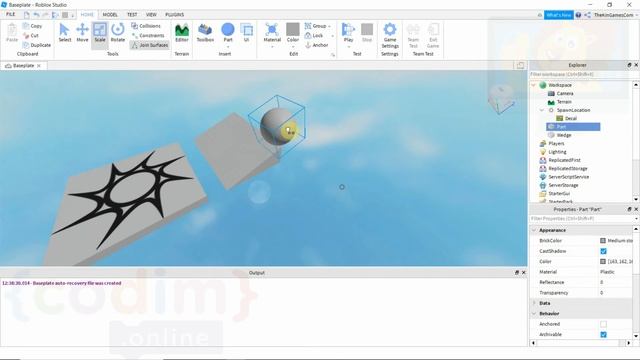Open the Play mode dropdown arrow
Image resolution: width=640 pixels, height=360 pixels.
click(x=348, y=47)
